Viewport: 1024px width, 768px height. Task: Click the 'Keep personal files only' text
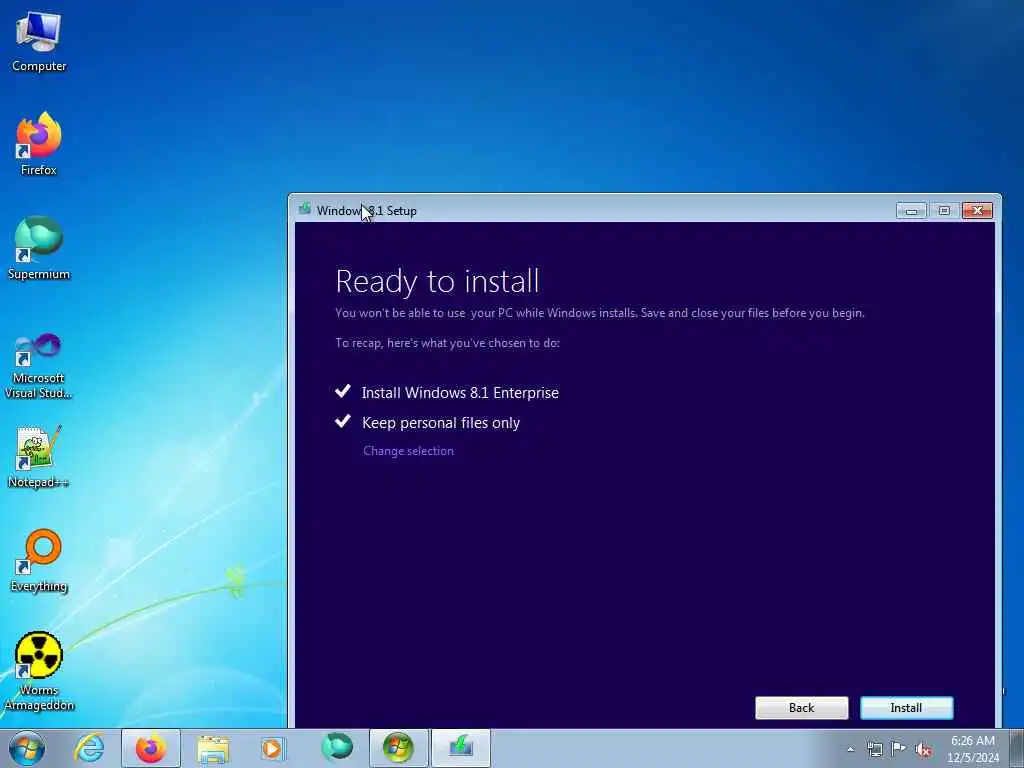click(x=441, y=423)
